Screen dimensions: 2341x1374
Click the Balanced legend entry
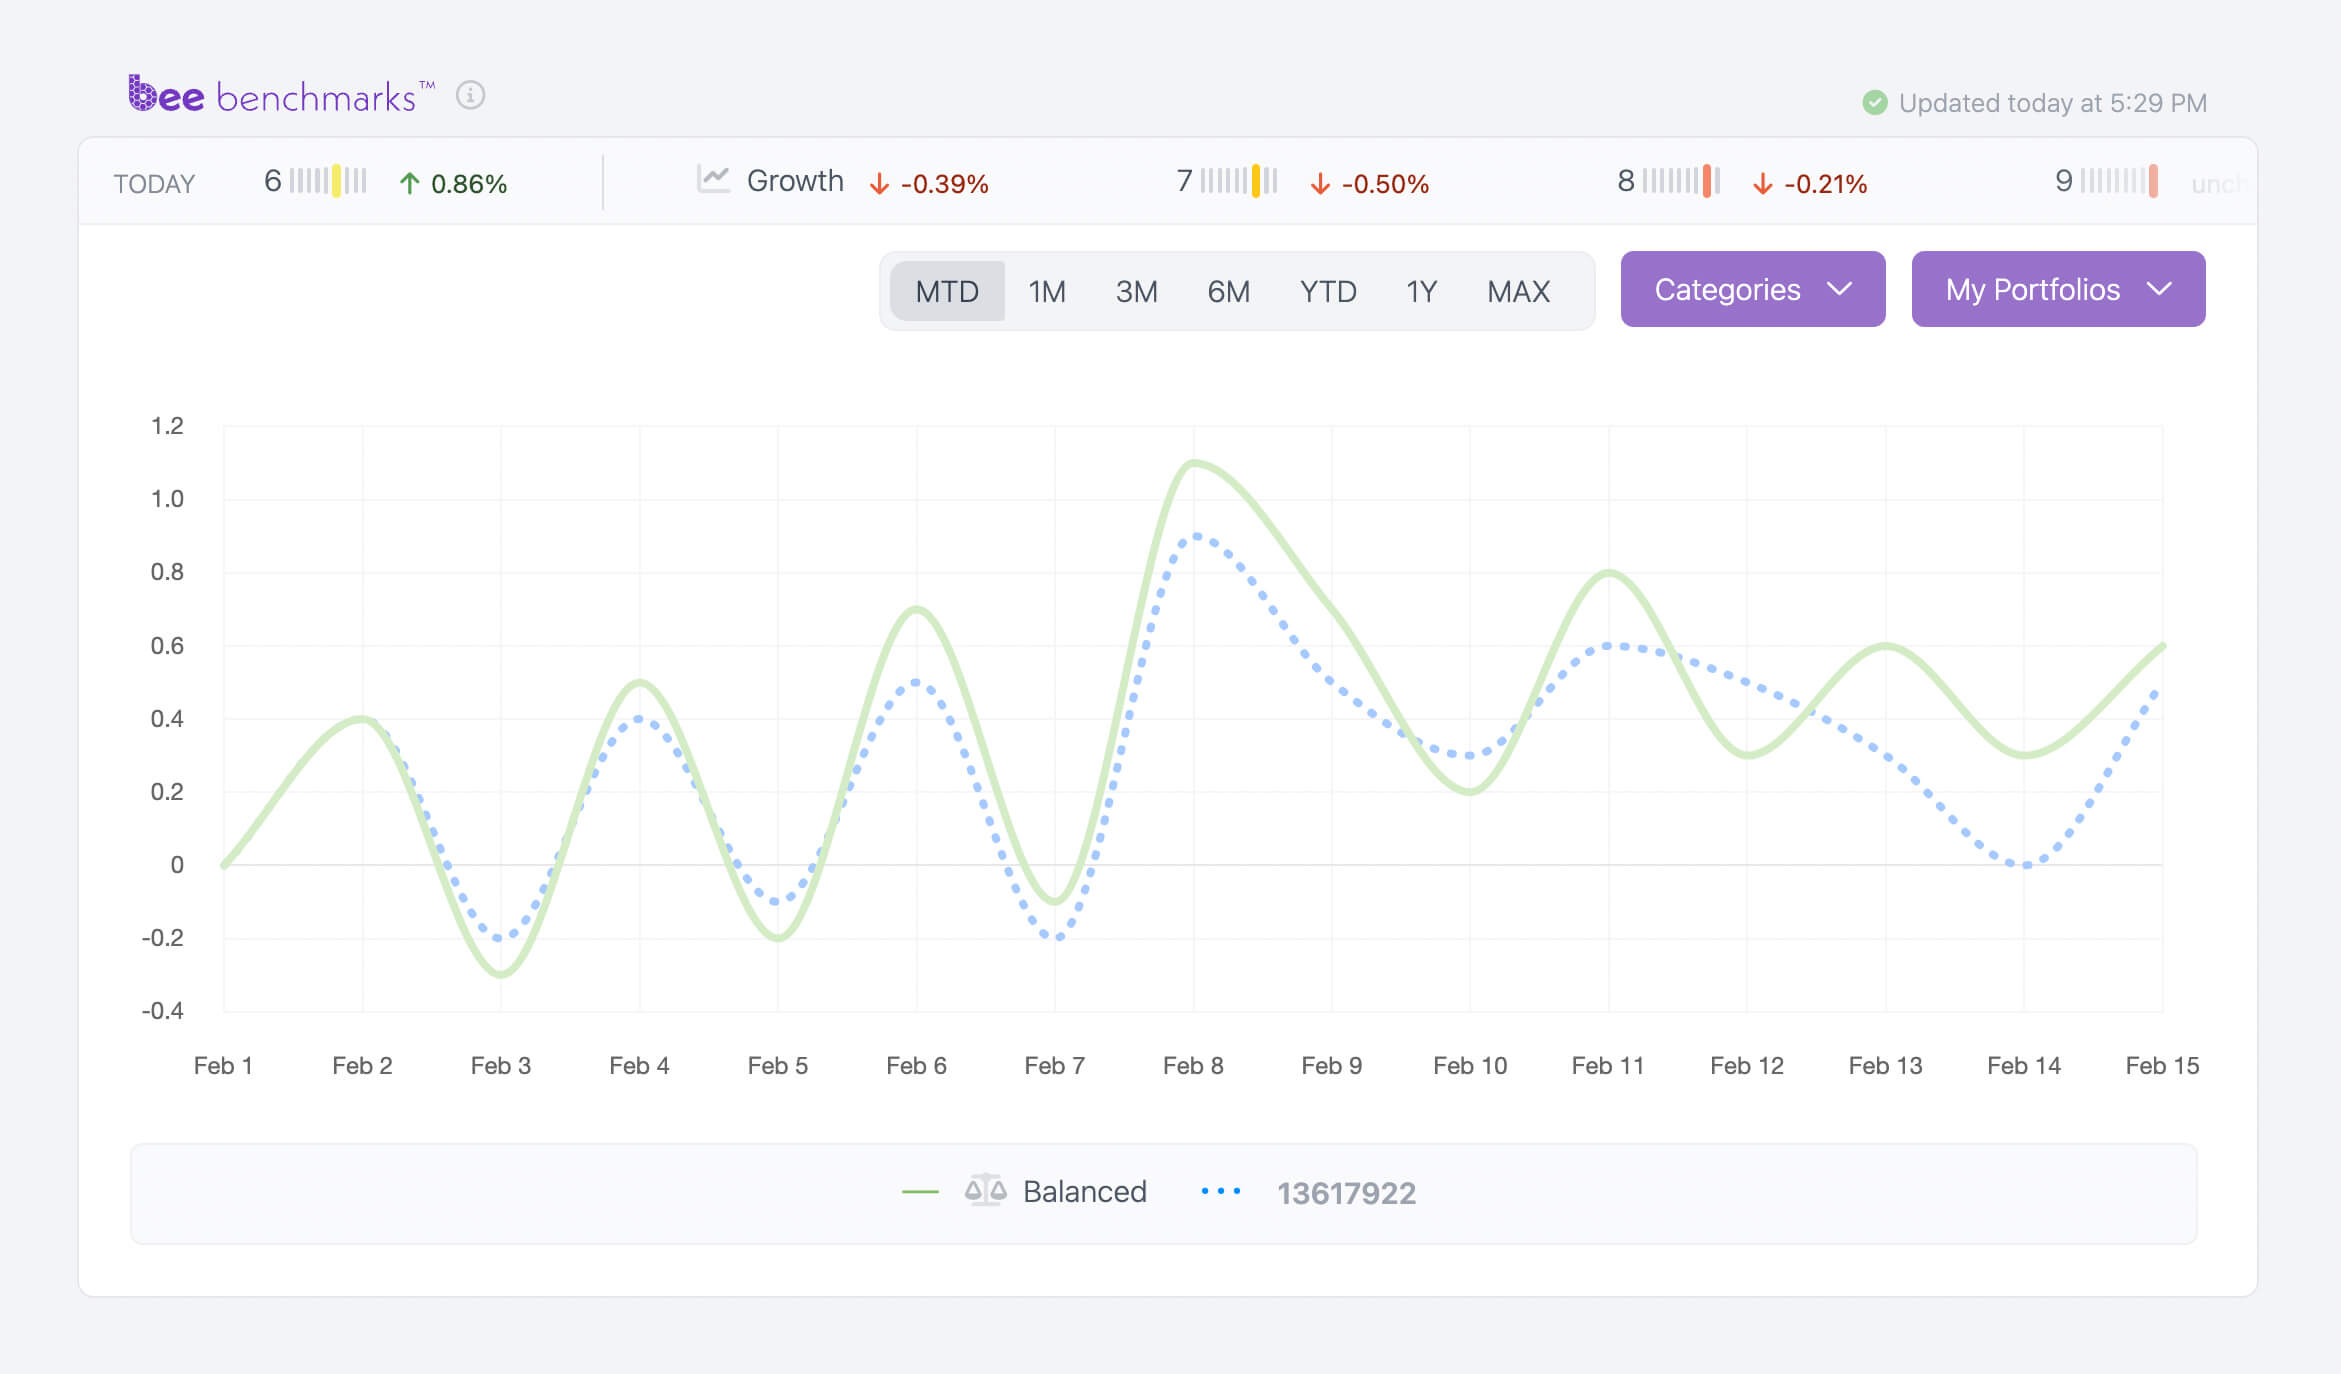(1084, 1191)
